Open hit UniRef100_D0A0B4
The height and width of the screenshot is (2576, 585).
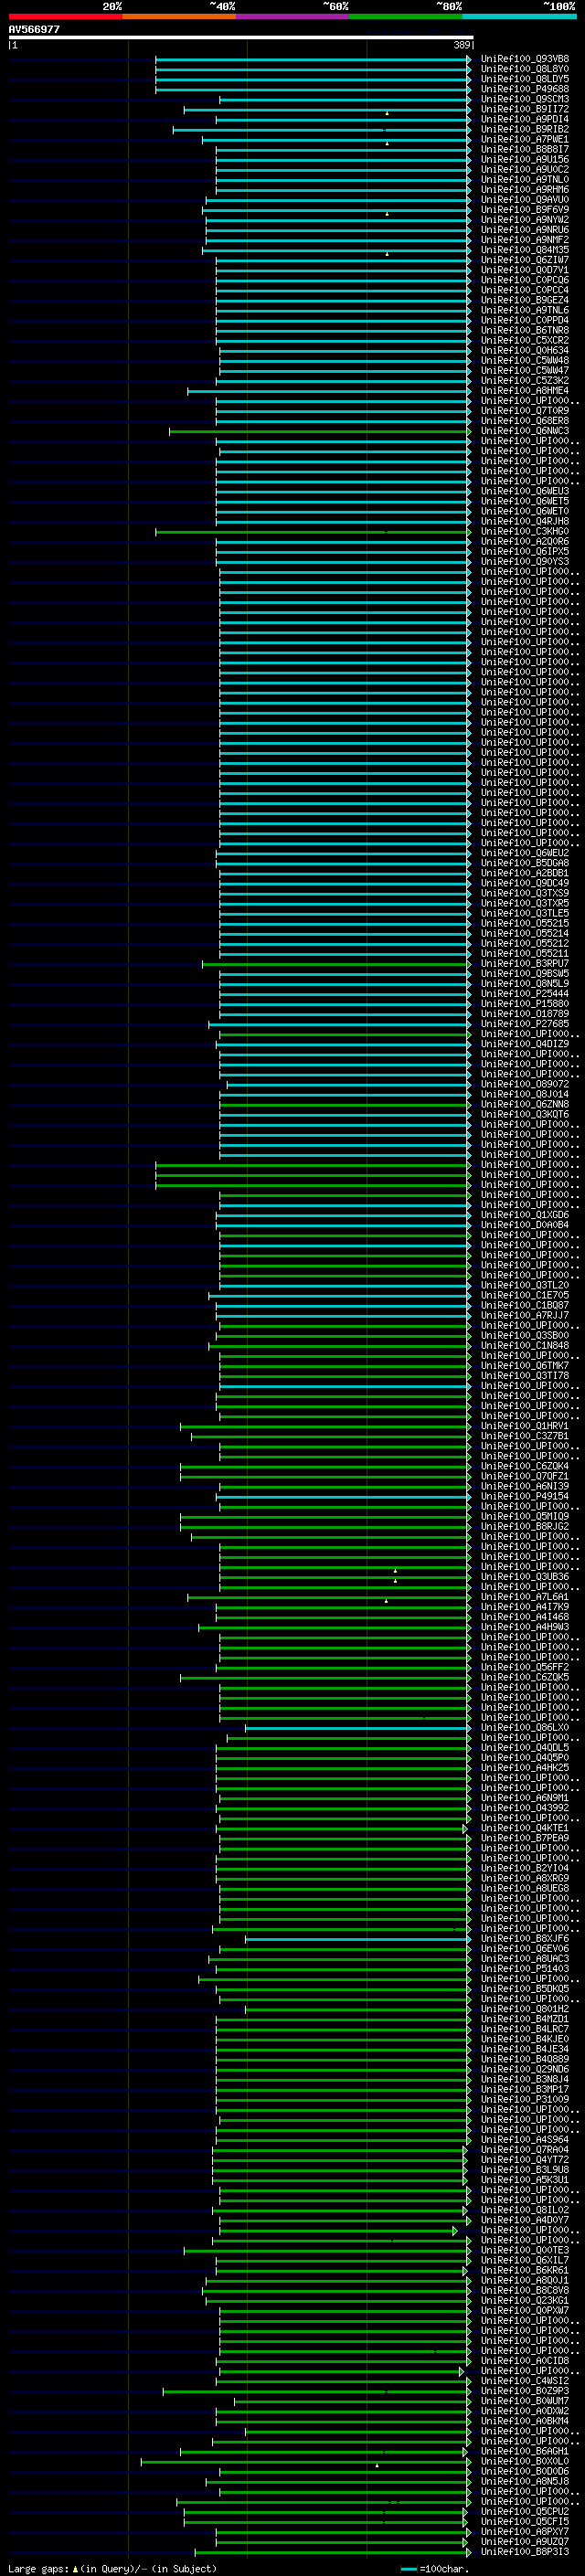click(x=524, y=1224)
